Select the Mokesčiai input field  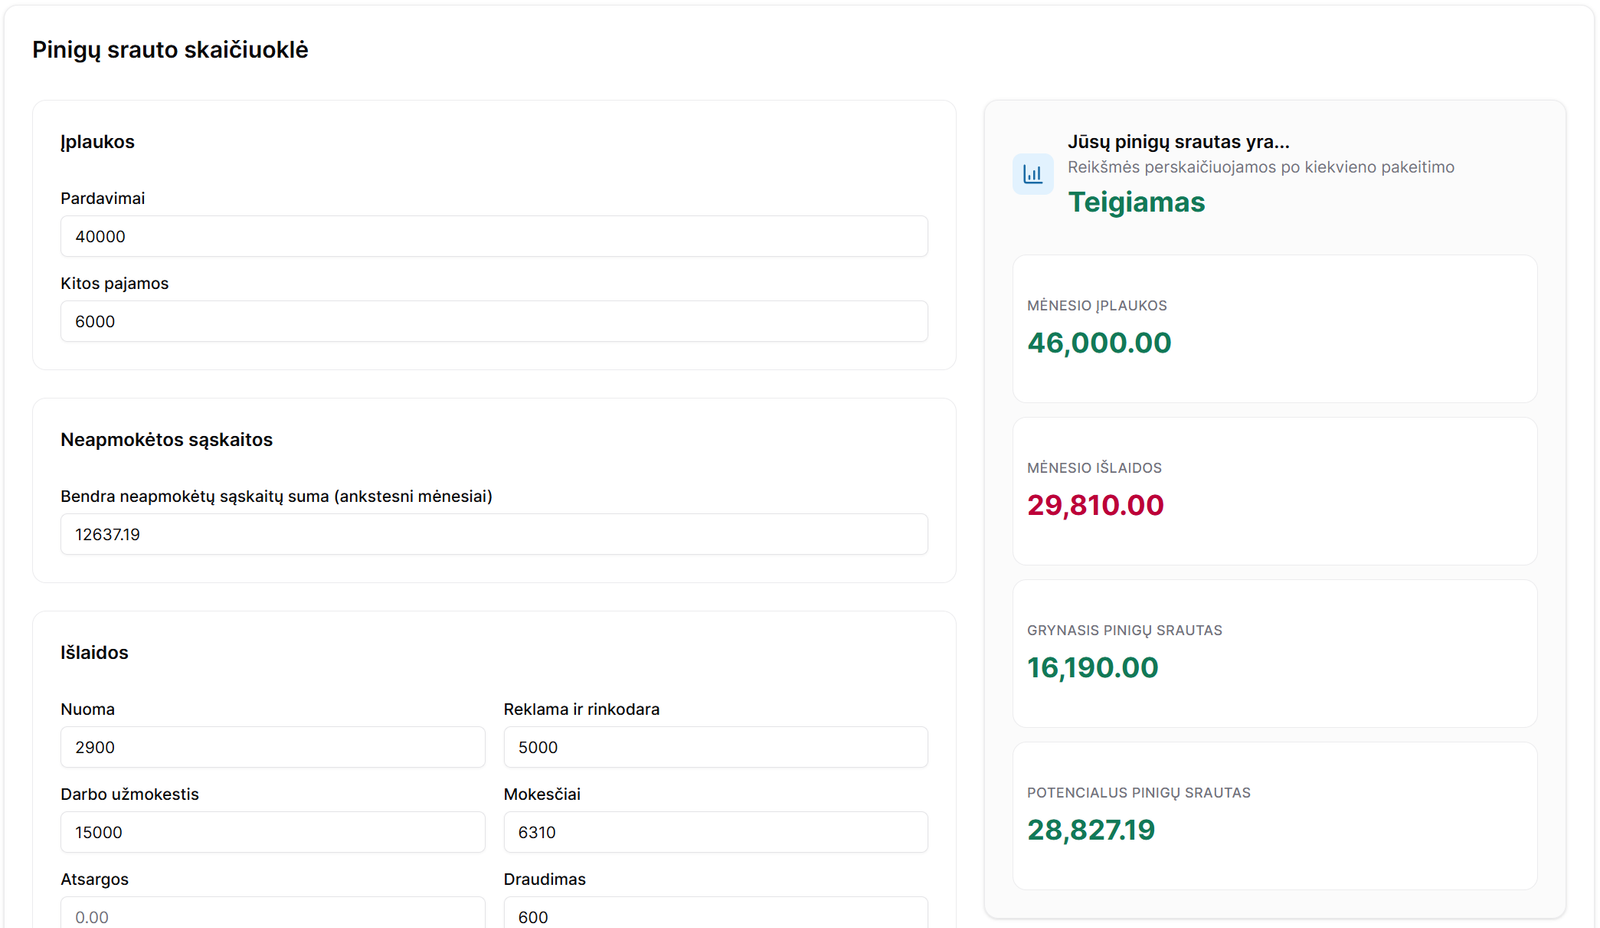(715, 833)
